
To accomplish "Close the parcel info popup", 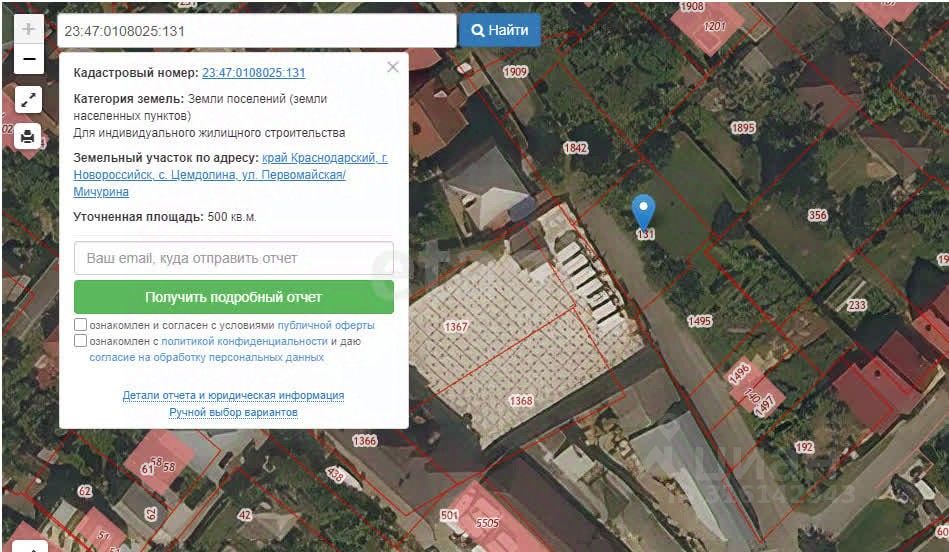I will point(393,67).
